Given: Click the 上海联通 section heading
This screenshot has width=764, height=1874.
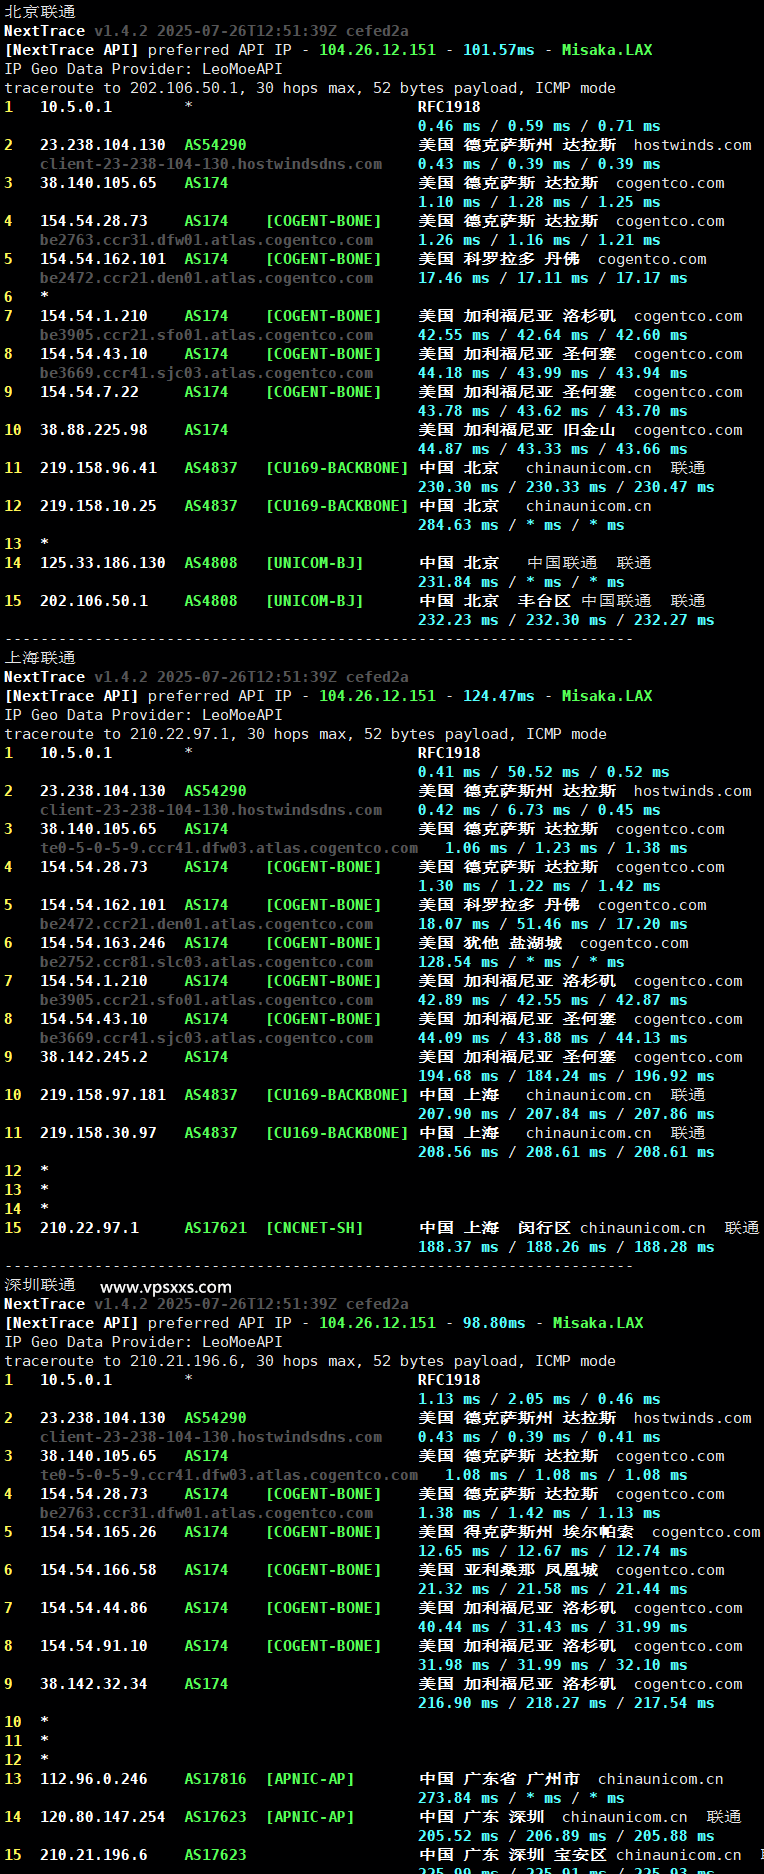Looking at the screenshot, I should pyautogui.click(x=40, y=658).
